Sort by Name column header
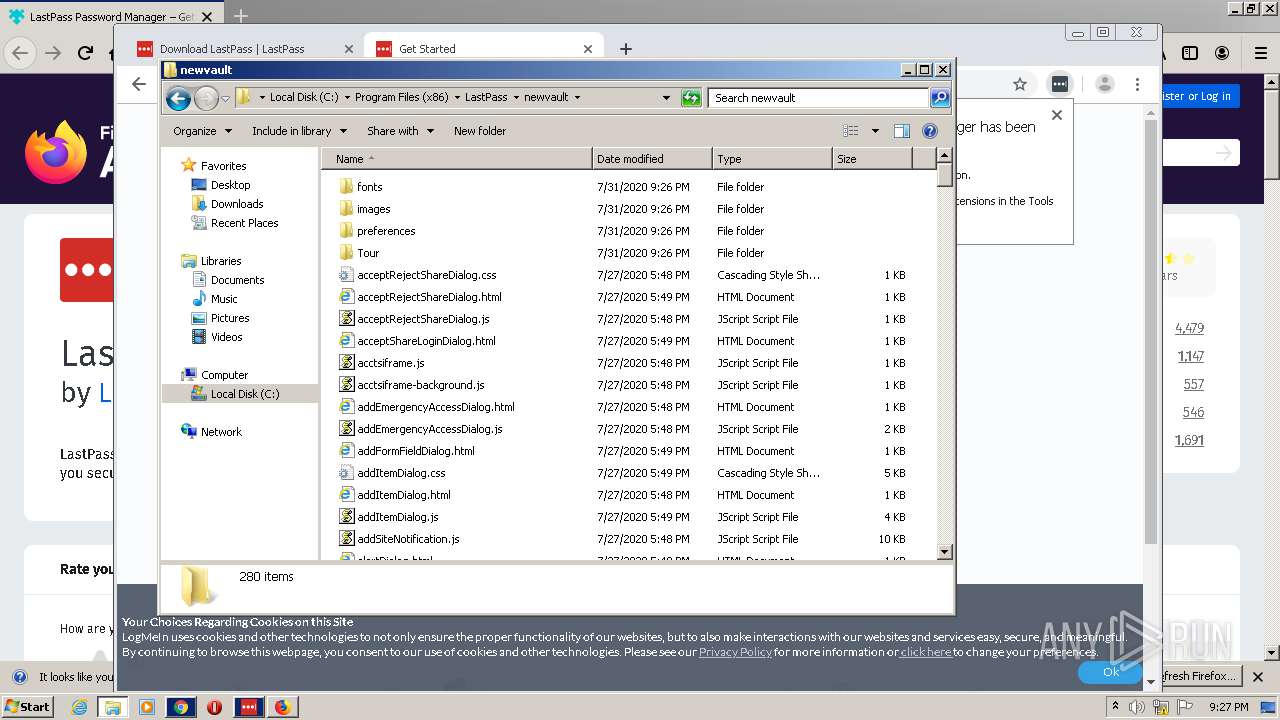 click(457, 159)
